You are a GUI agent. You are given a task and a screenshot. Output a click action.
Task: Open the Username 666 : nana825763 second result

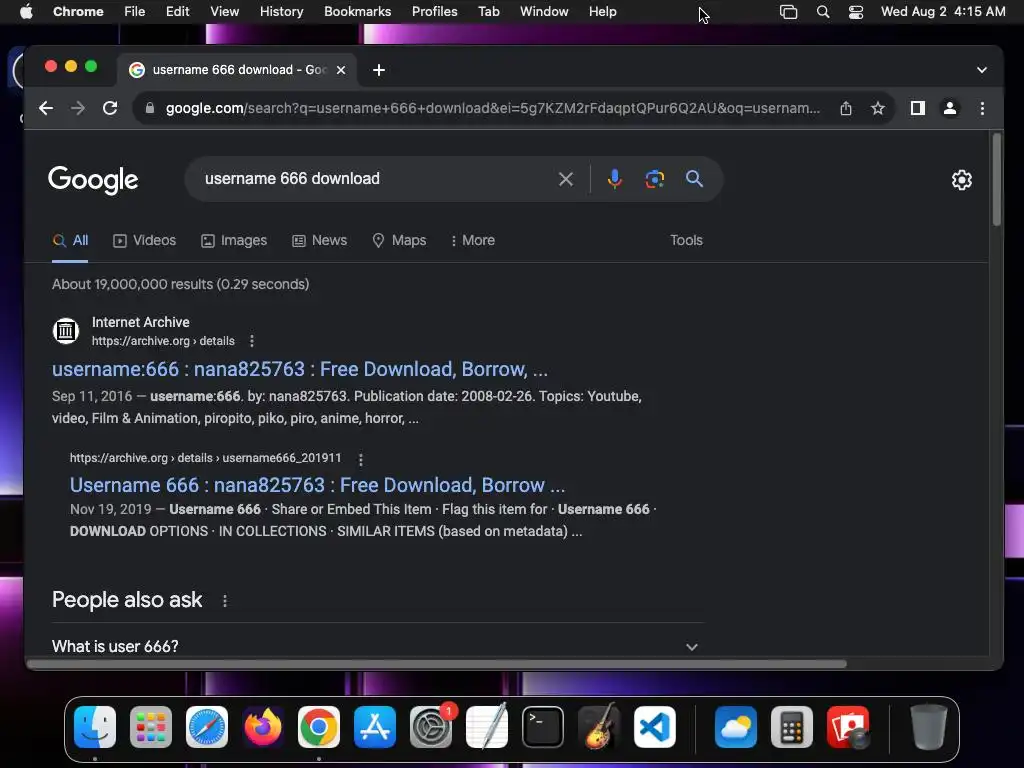(317, 485)
